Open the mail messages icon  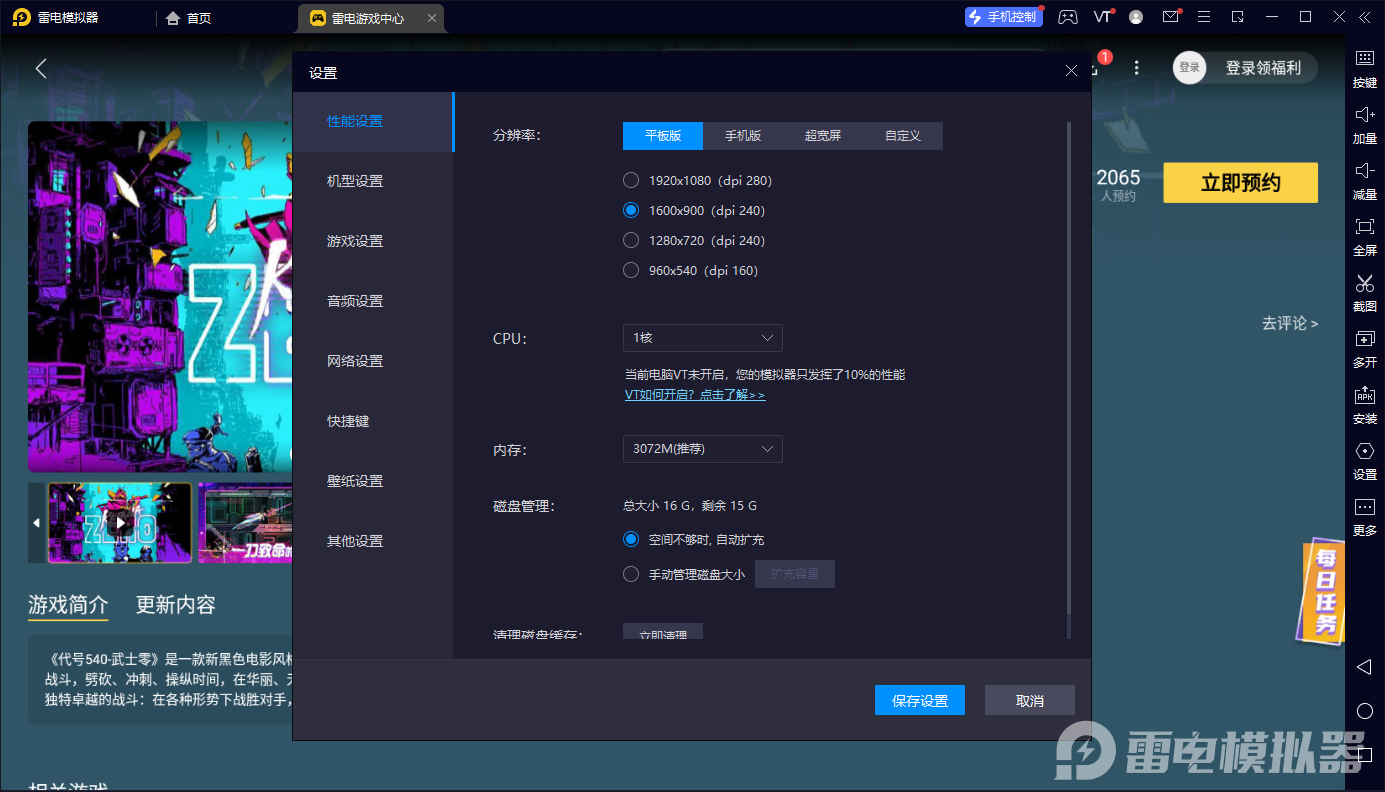(1170, 17)
